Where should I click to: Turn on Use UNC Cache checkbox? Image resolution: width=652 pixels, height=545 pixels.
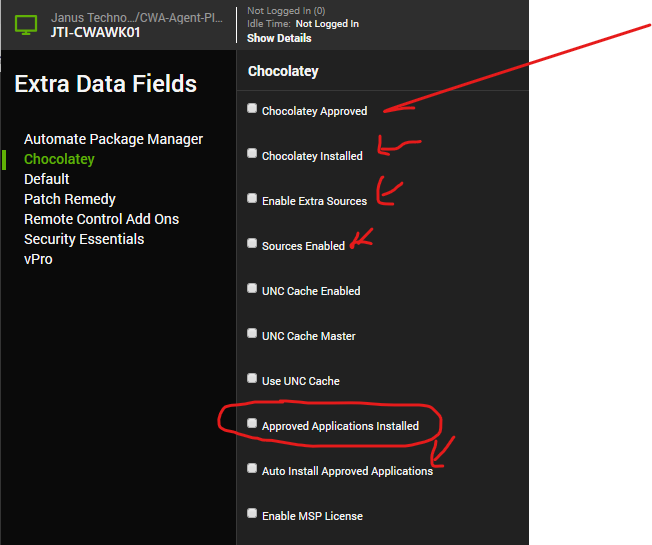pyautogui.click(x=252, y=378)
